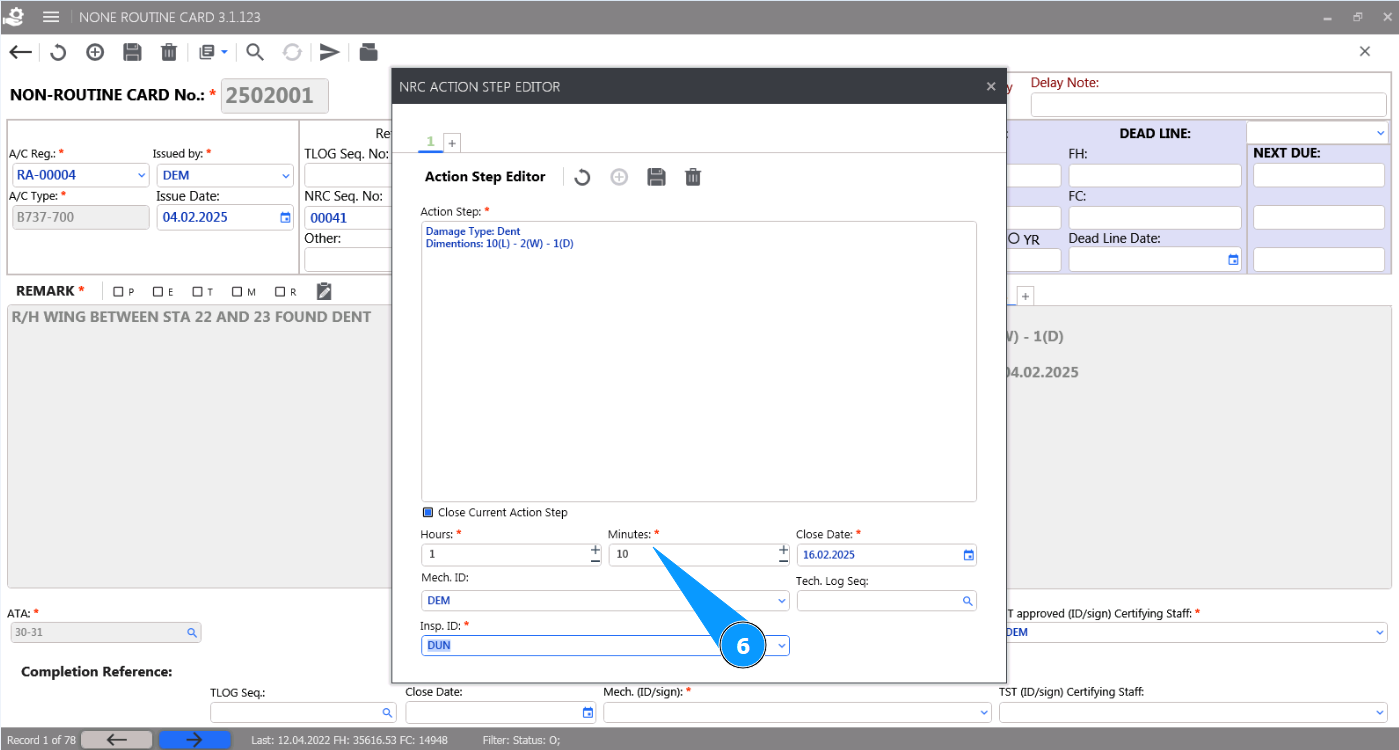The width and height of the screenshot is (1399, 750).
Task: Open the Dead Line Date calendar picker
Action: click(1233, 260)
